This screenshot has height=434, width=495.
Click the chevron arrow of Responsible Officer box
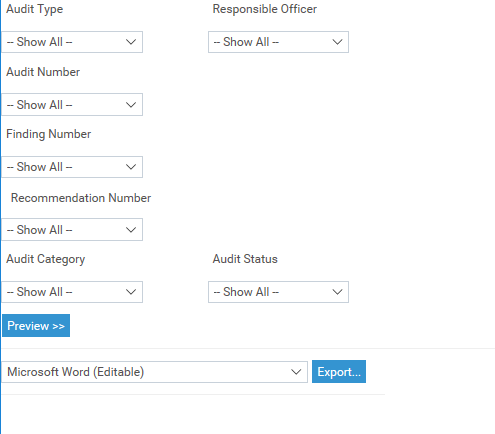pos(337,42)
